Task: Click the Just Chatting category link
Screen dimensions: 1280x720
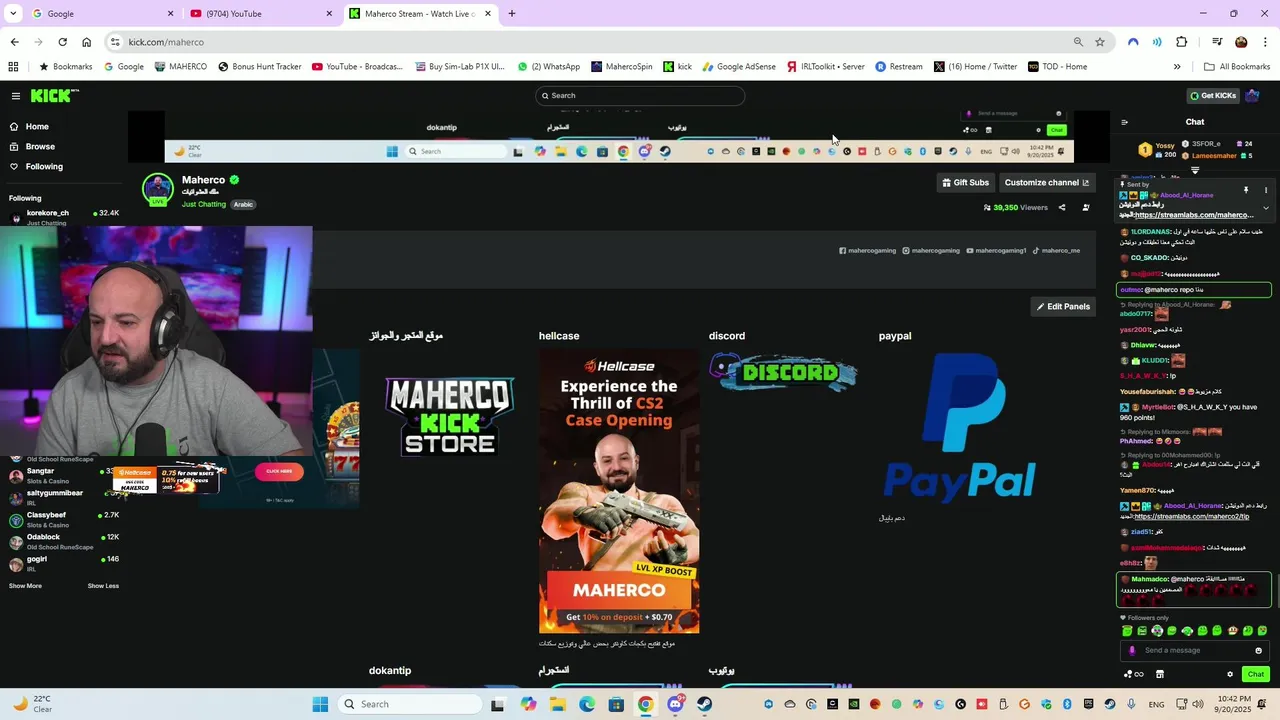Action: point(204,204)
